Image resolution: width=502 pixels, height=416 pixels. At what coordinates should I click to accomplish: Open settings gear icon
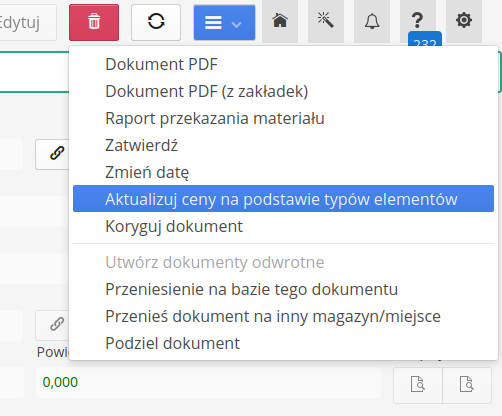pos(464,21)
